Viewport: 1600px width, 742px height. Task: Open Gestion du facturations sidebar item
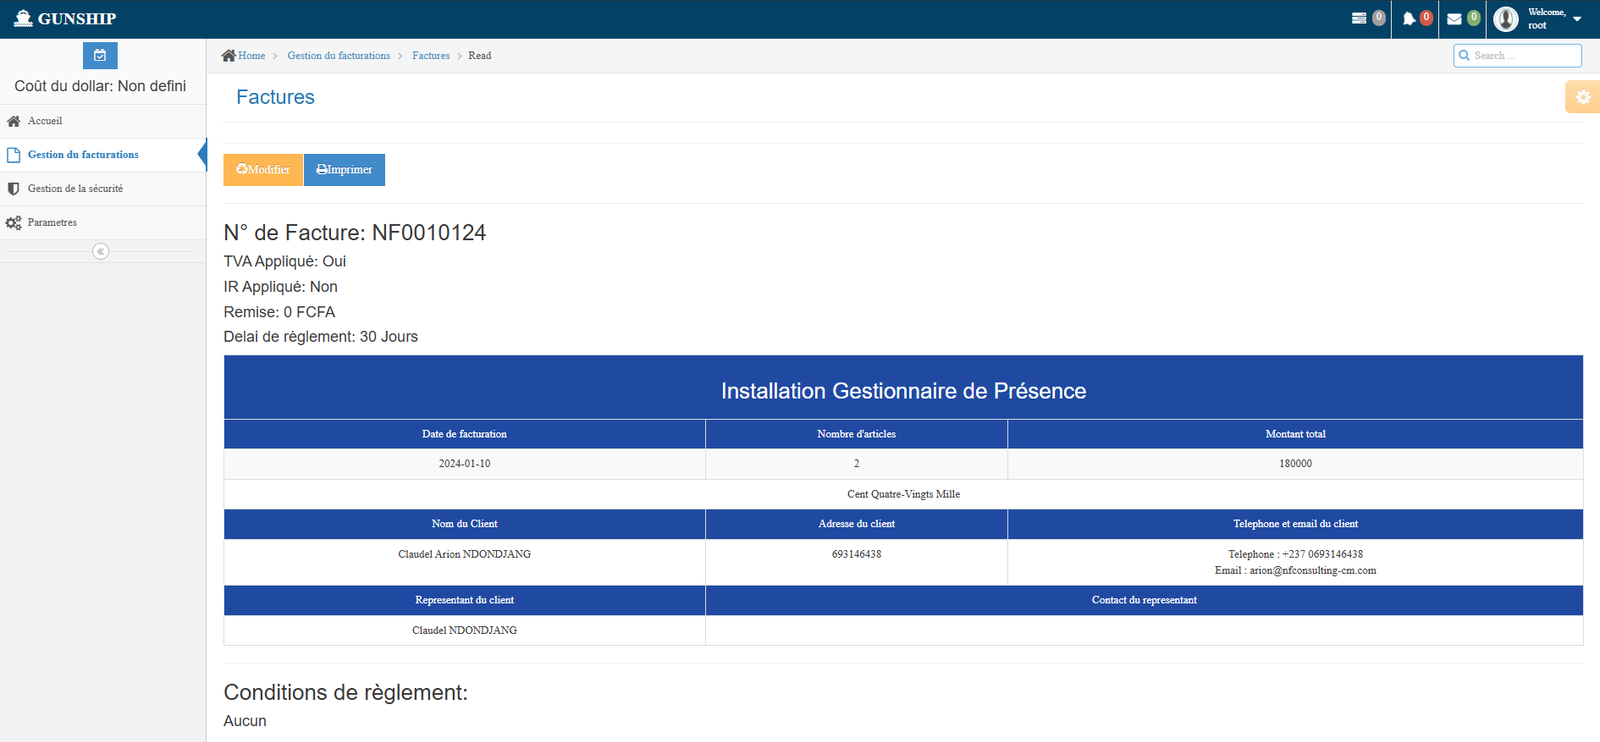(x=83, y=155)
